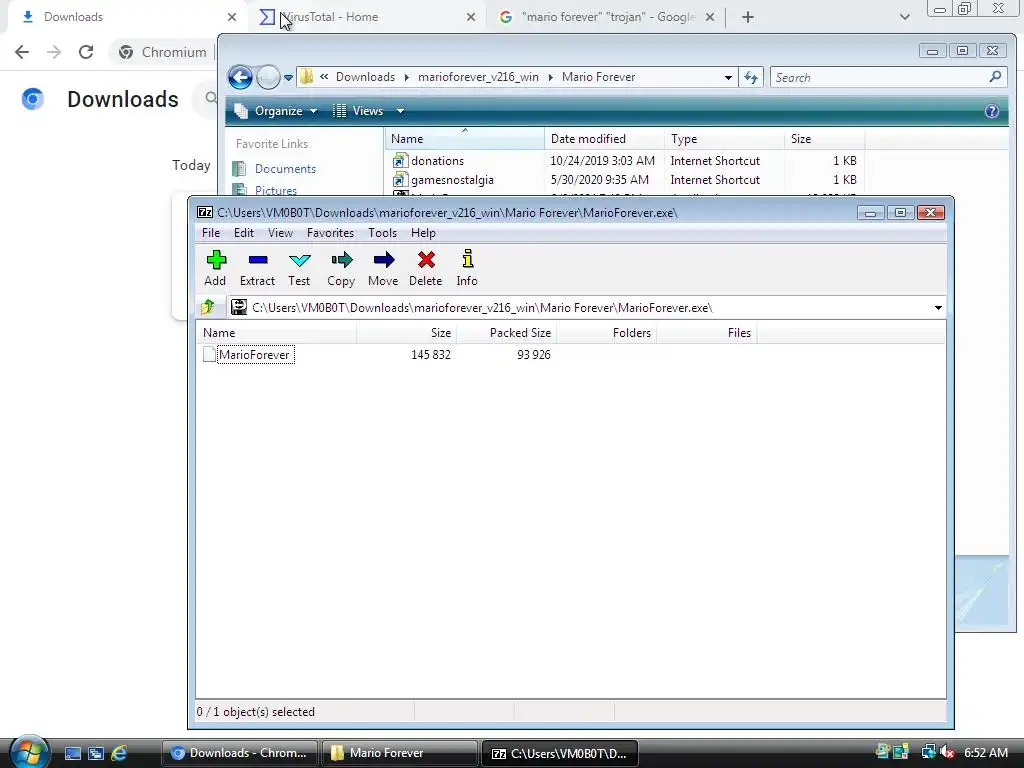Image resolution: width=1024 pixels, height=768 pixels.
Task: Sort Explorer by Date modified column
Action: [x=604, y=138]
